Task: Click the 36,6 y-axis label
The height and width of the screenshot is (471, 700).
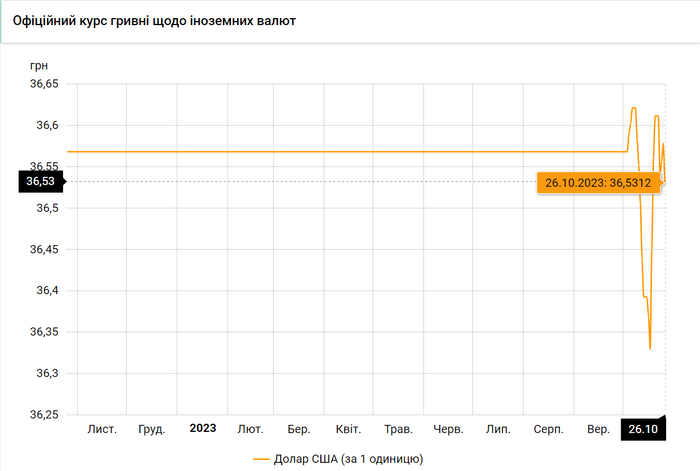Action: tap(48, 126)
